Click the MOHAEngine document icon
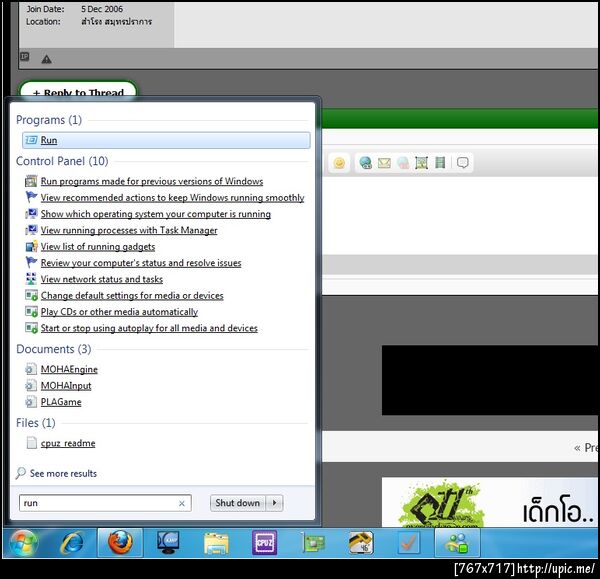 click(x=31, y=369)
